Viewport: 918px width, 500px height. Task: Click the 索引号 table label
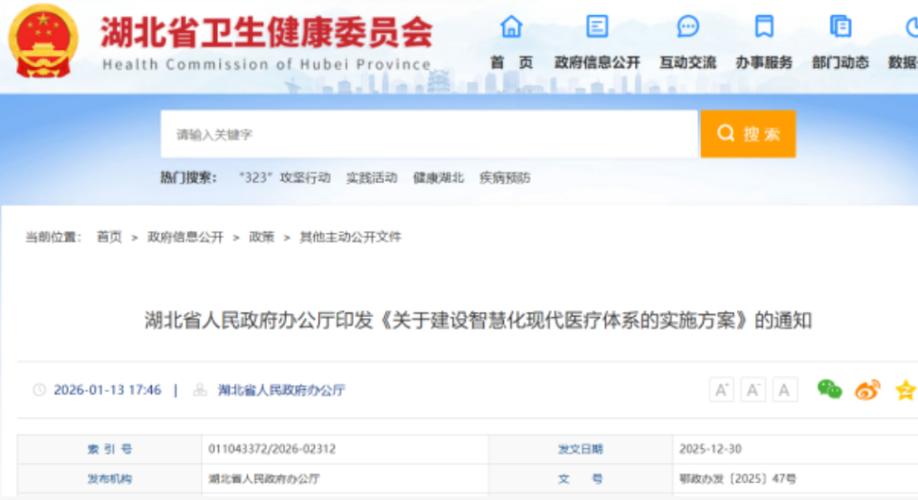click(110, 449)
